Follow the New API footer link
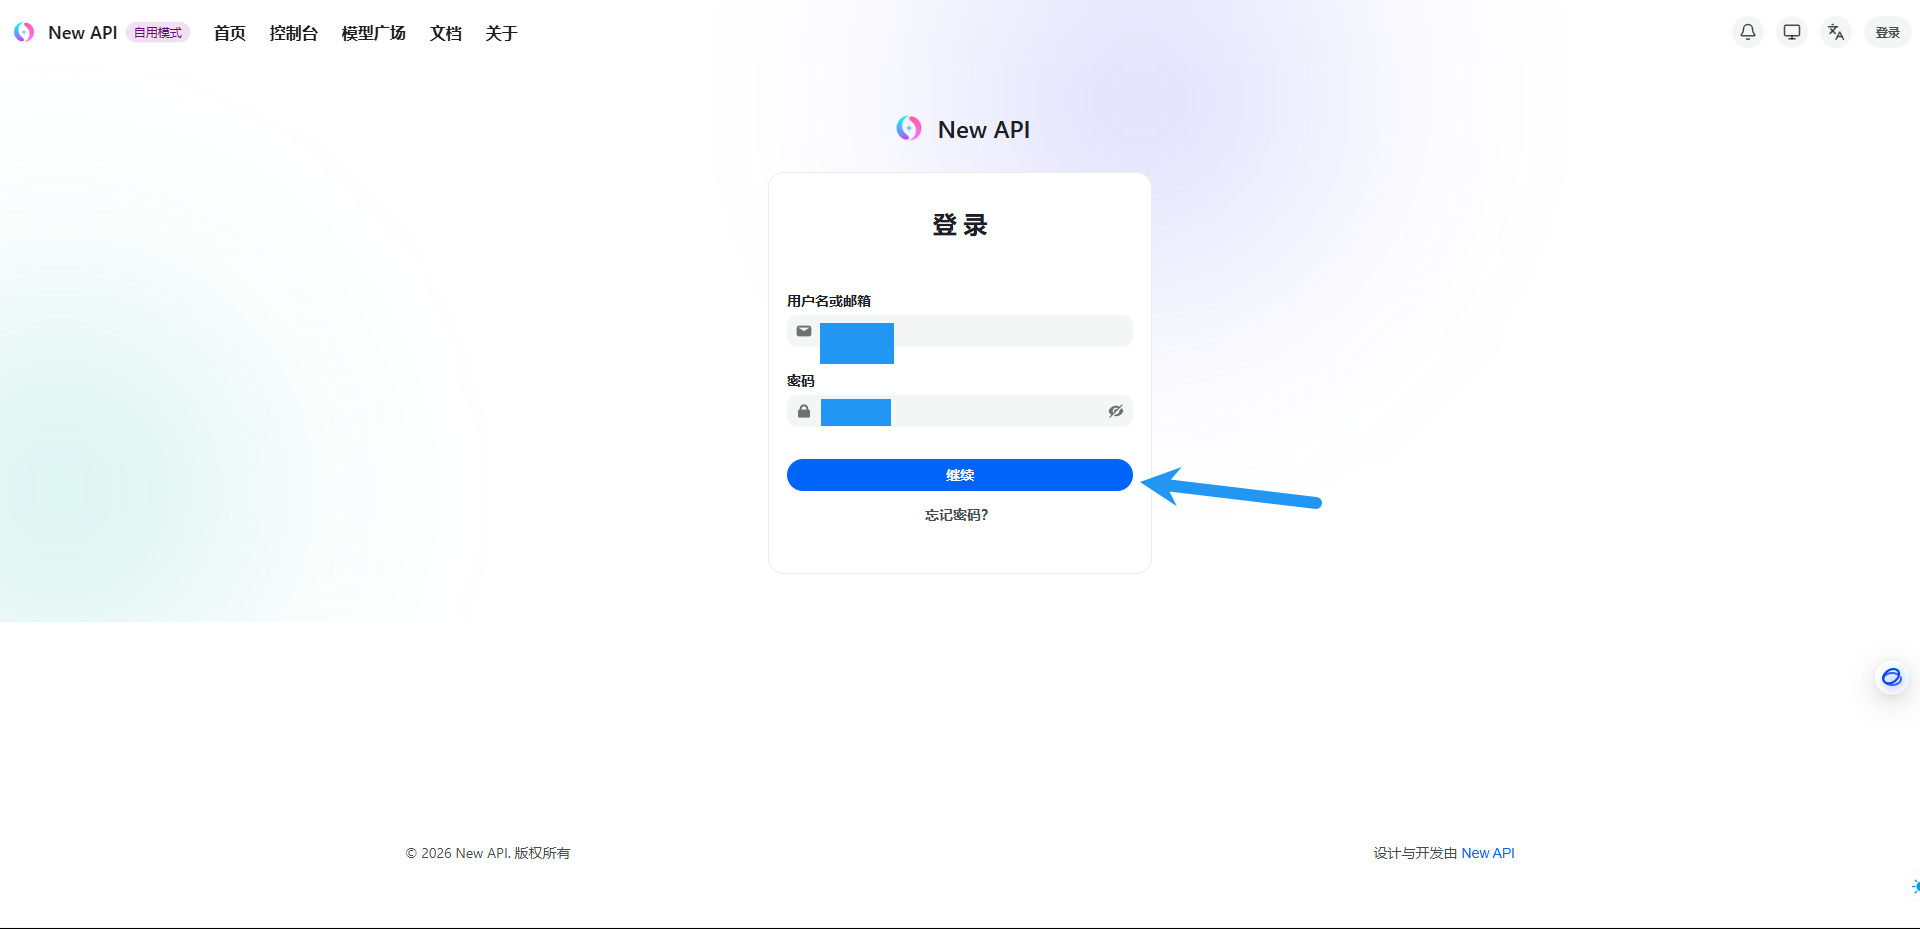The height and width of the screenshot is (929, 1920). click(1487, 853)
